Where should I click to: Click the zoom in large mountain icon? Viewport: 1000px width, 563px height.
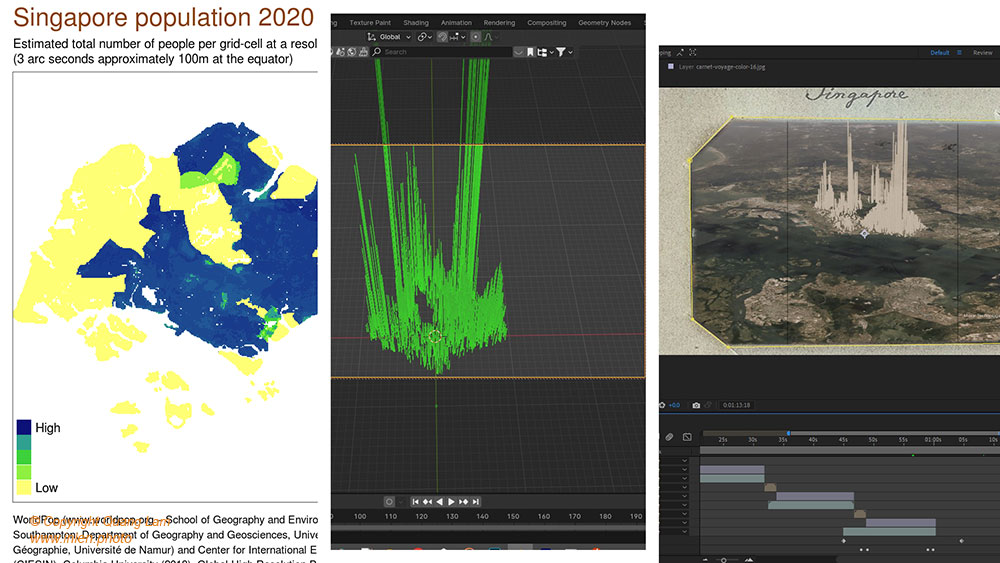(x=749, y=560)
